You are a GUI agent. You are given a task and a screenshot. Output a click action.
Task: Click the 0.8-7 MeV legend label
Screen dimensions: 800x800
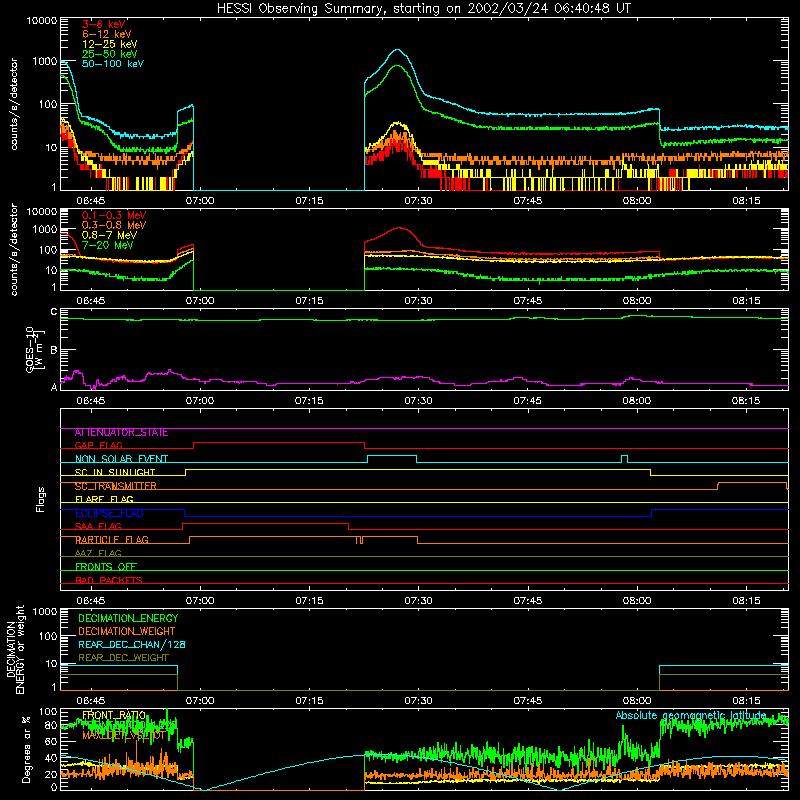point(109,235)
